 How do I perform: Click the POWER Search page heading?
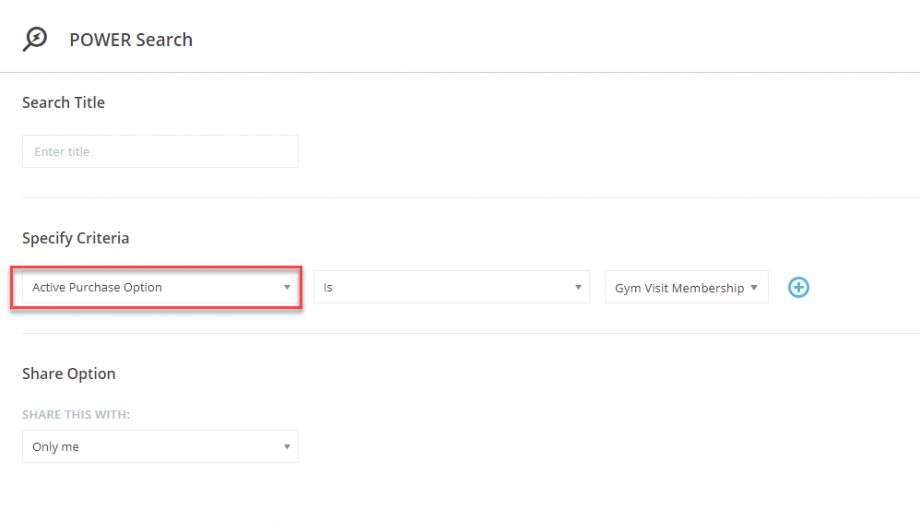tap(131, 40)
